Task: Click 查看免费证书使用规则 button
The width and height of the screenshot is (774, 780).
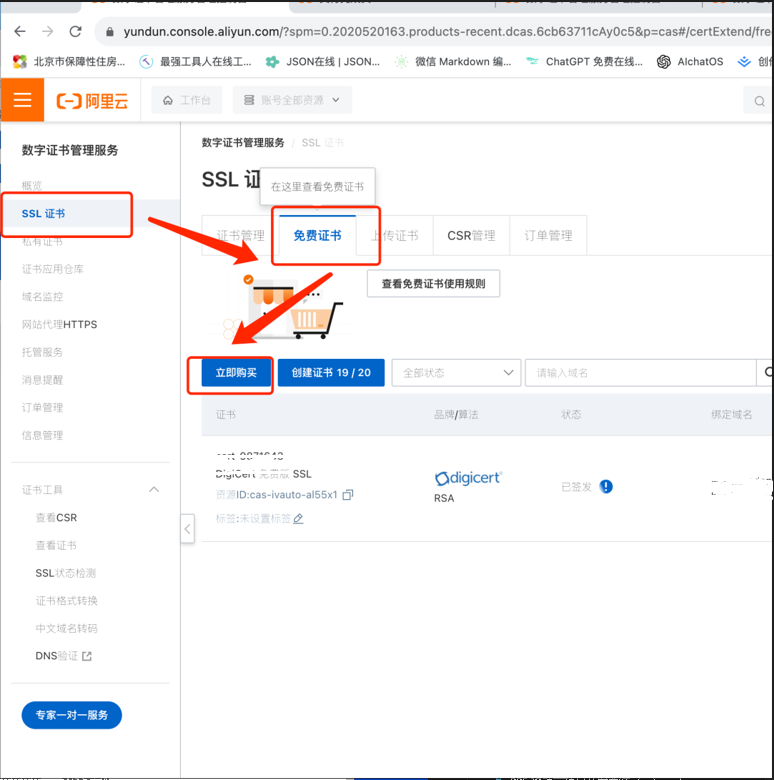Action: coord(433,284)
